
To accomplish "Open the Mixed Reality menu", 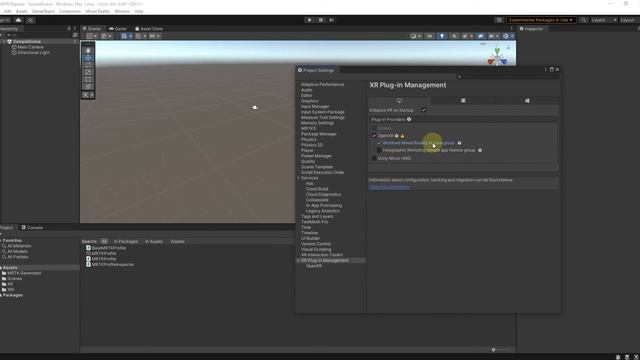I will tap(97, 11).
